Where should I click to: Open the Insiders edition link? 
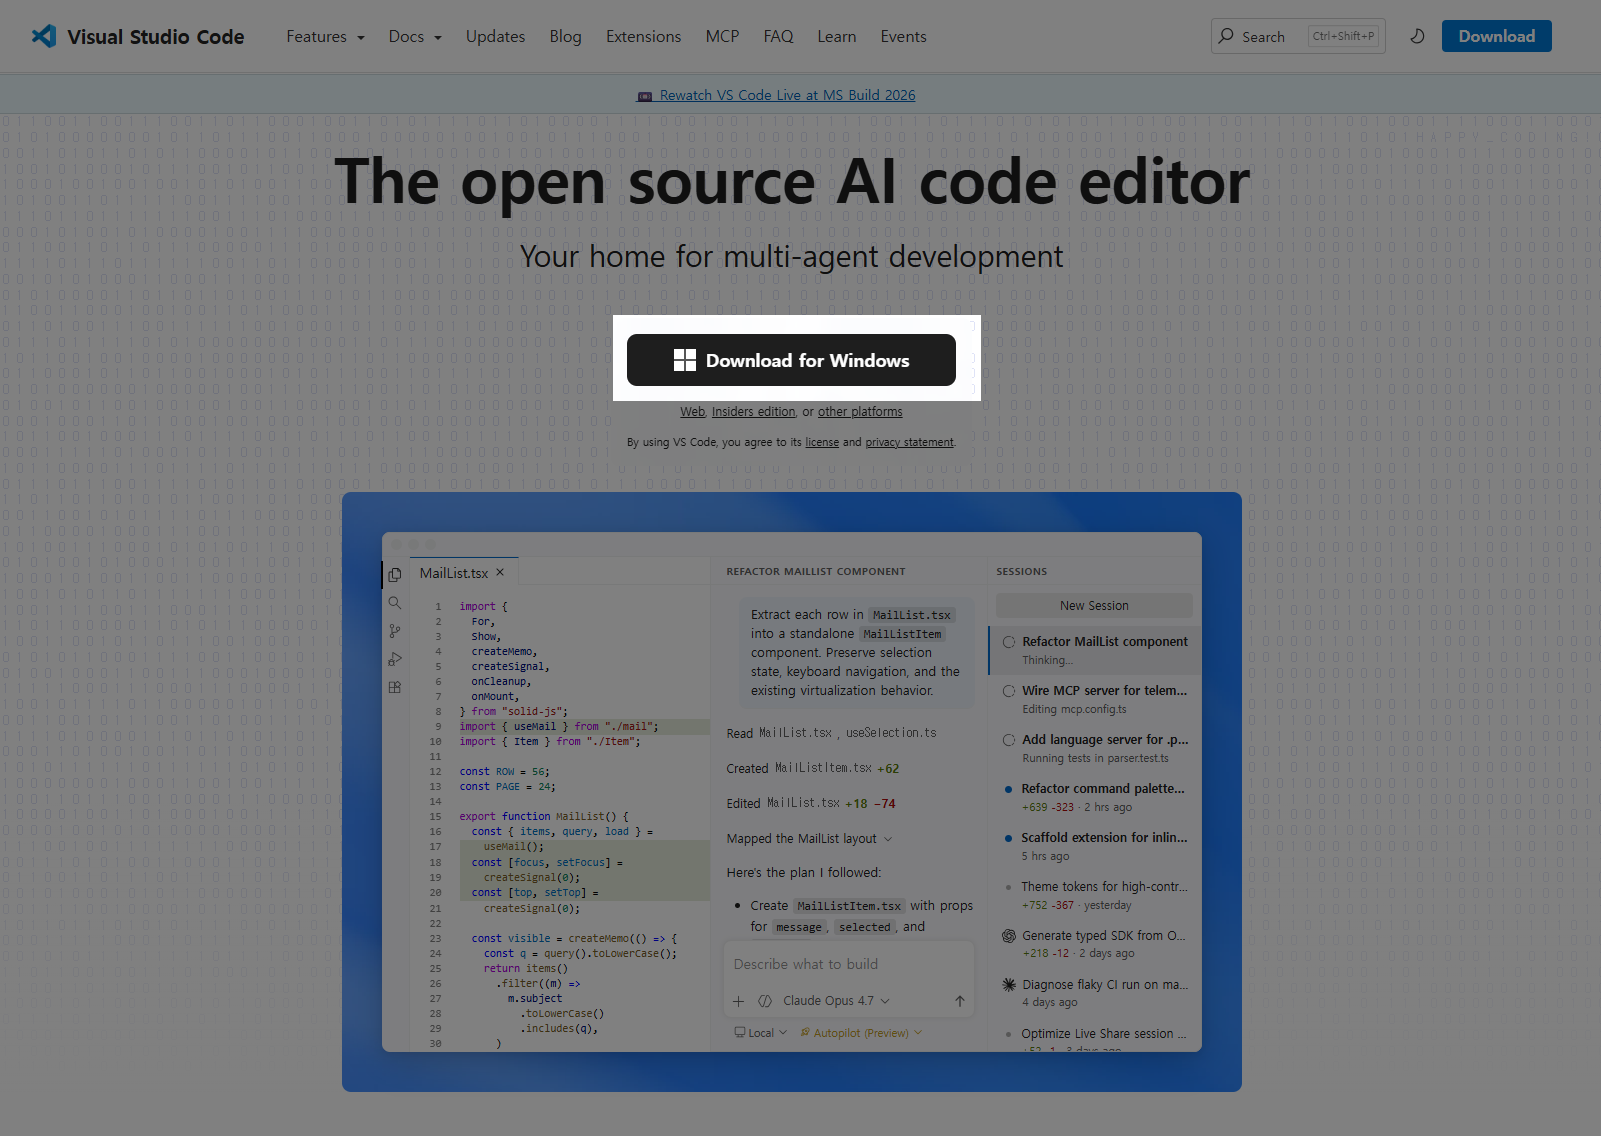[x=753, y=412]
